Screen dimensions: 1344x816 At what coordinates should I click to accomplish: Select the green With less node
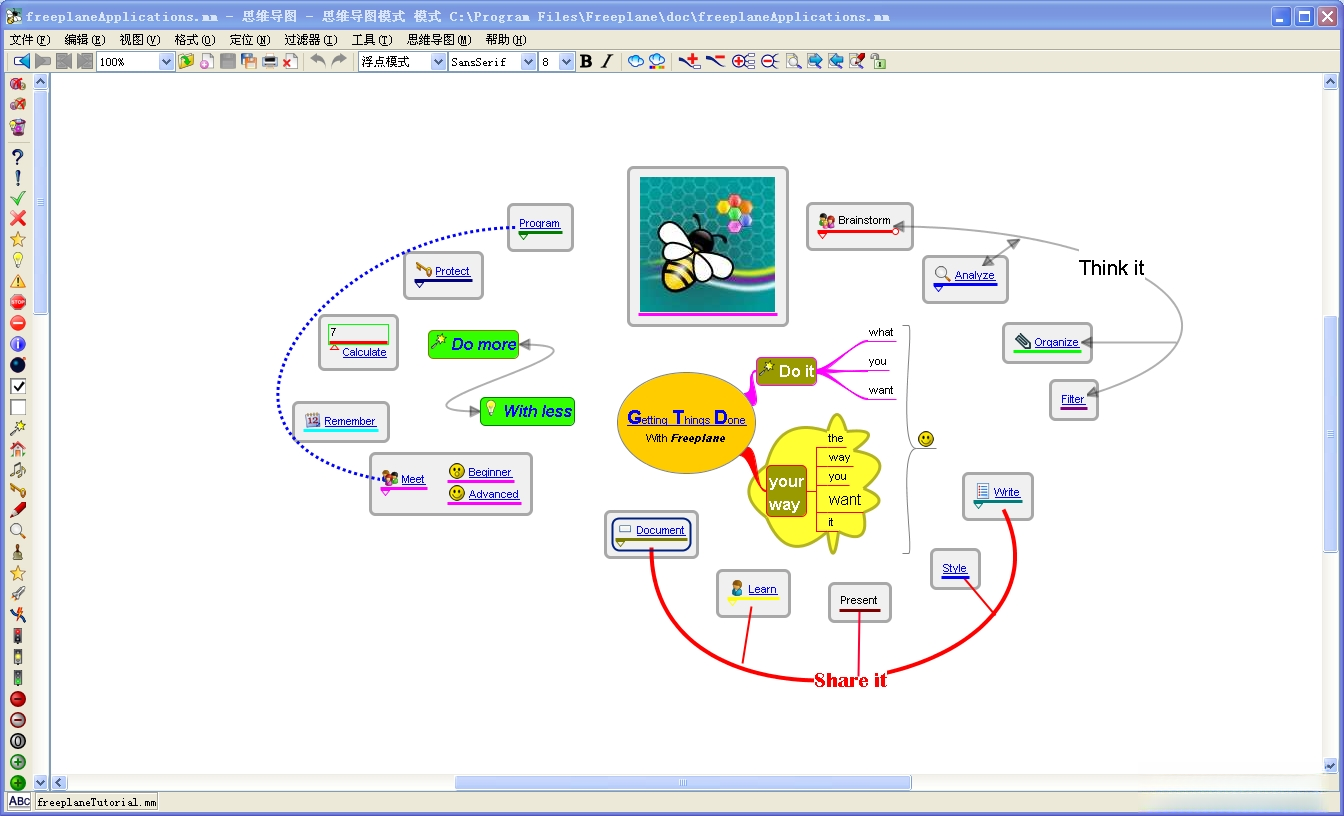pyautogui.click(x=527, y=411)
